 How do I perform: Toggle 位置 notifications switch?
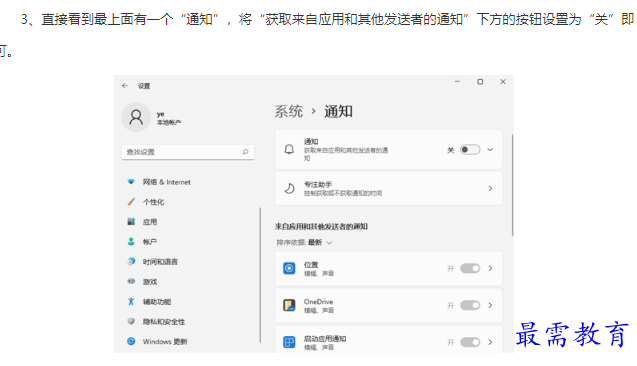tap(470, 269)
